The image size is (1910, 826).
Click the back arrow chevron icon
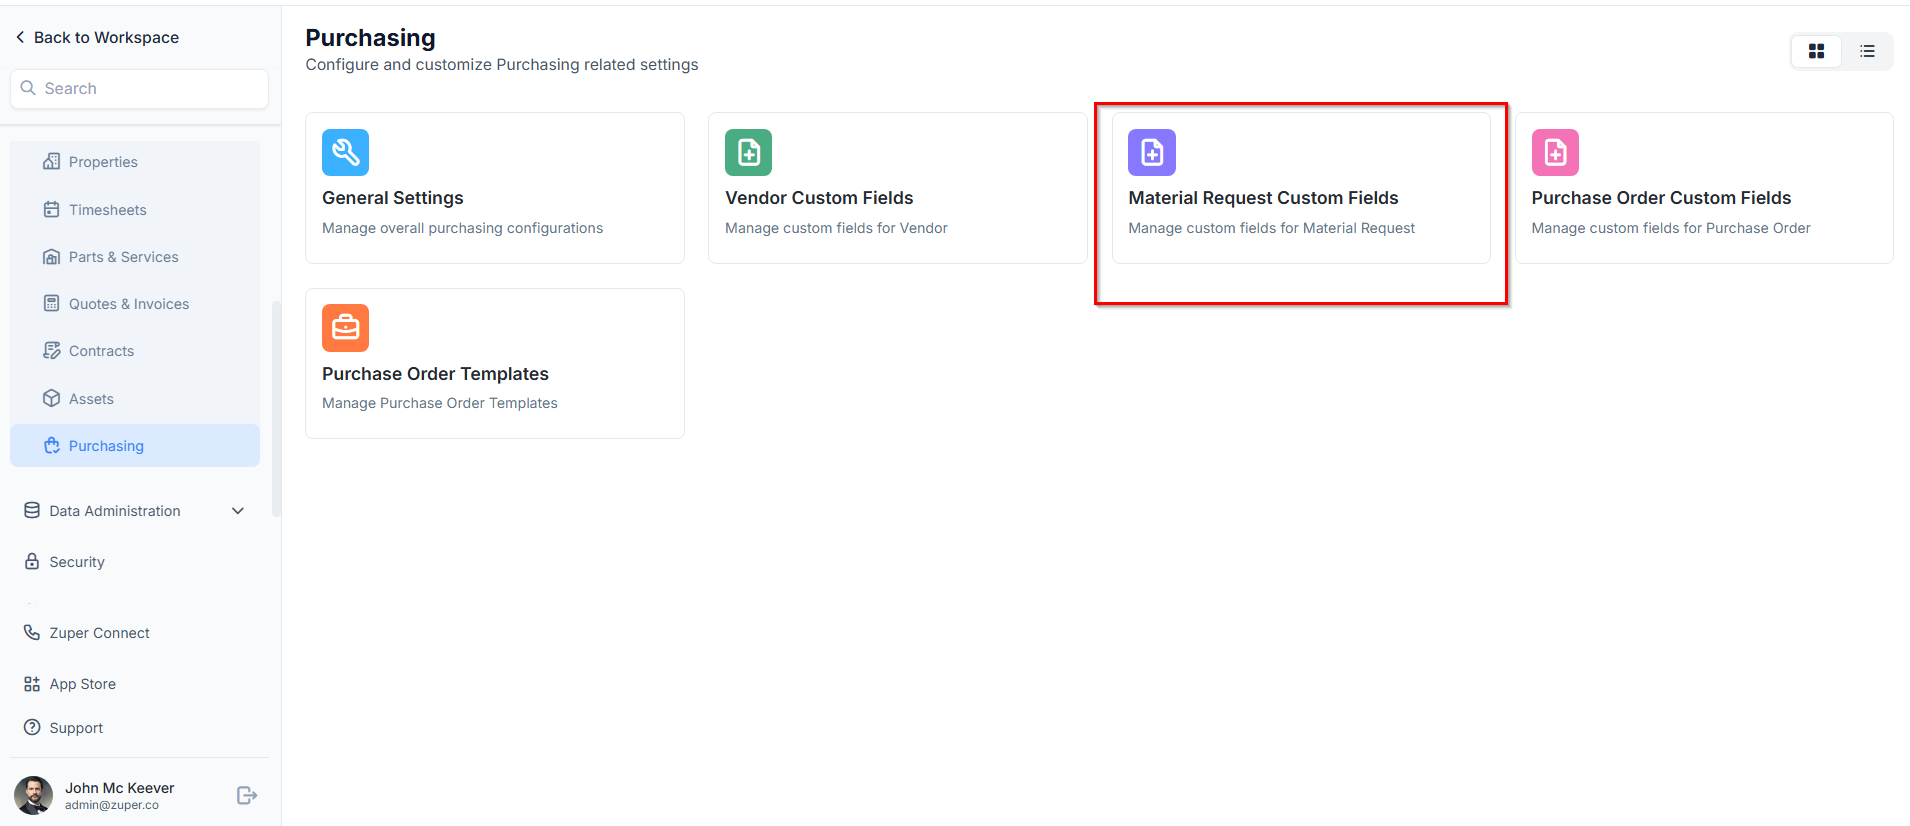coord(20,37)
